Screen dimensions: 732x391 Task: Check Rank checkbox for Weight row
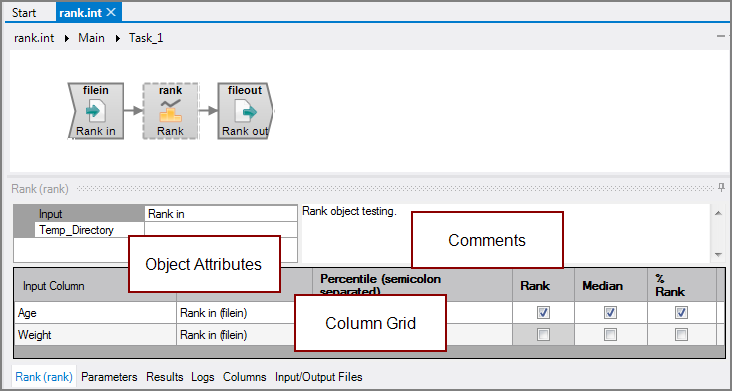(543, 334)
